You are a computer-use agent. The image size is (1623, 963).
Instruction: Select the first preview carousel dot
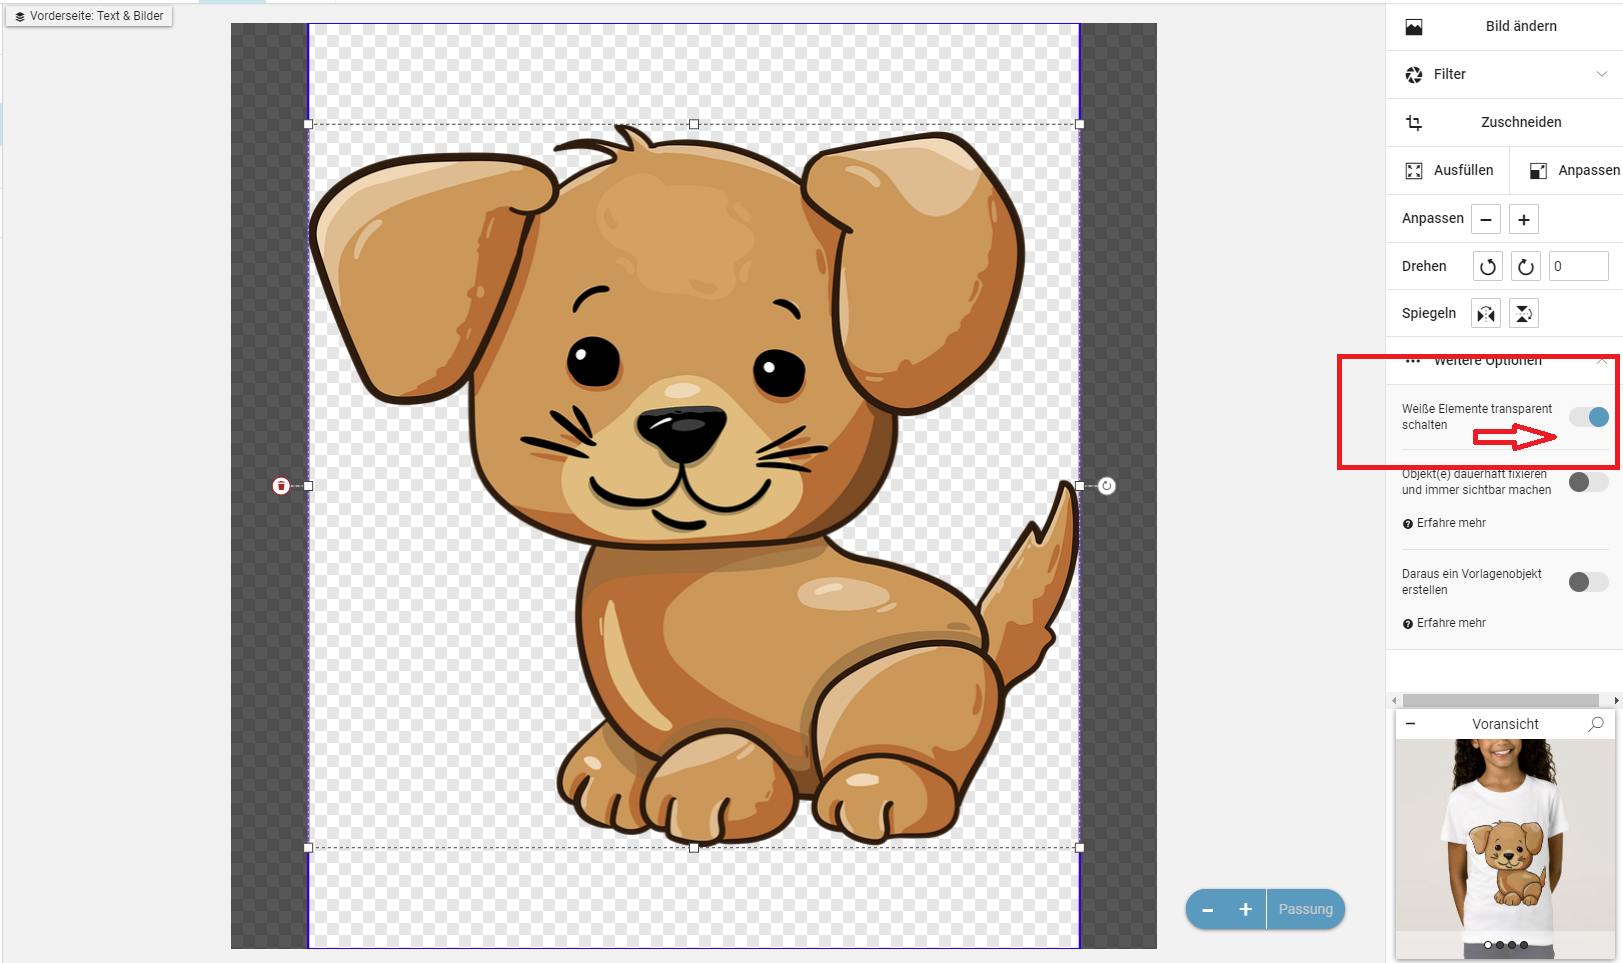[1488, 945]
